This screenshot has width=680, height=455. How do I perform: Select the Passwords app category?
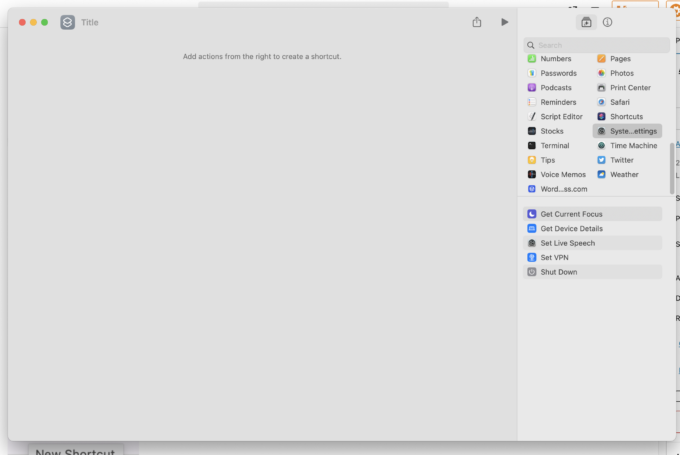(x=557, y=73)
